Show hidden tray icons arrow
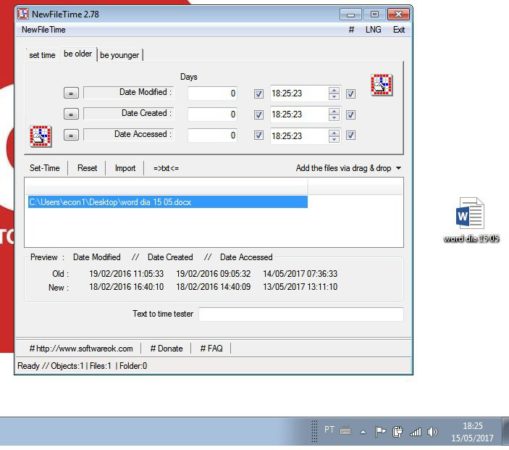The width and height of the screenshot is (509, 450). pos(363,432)
